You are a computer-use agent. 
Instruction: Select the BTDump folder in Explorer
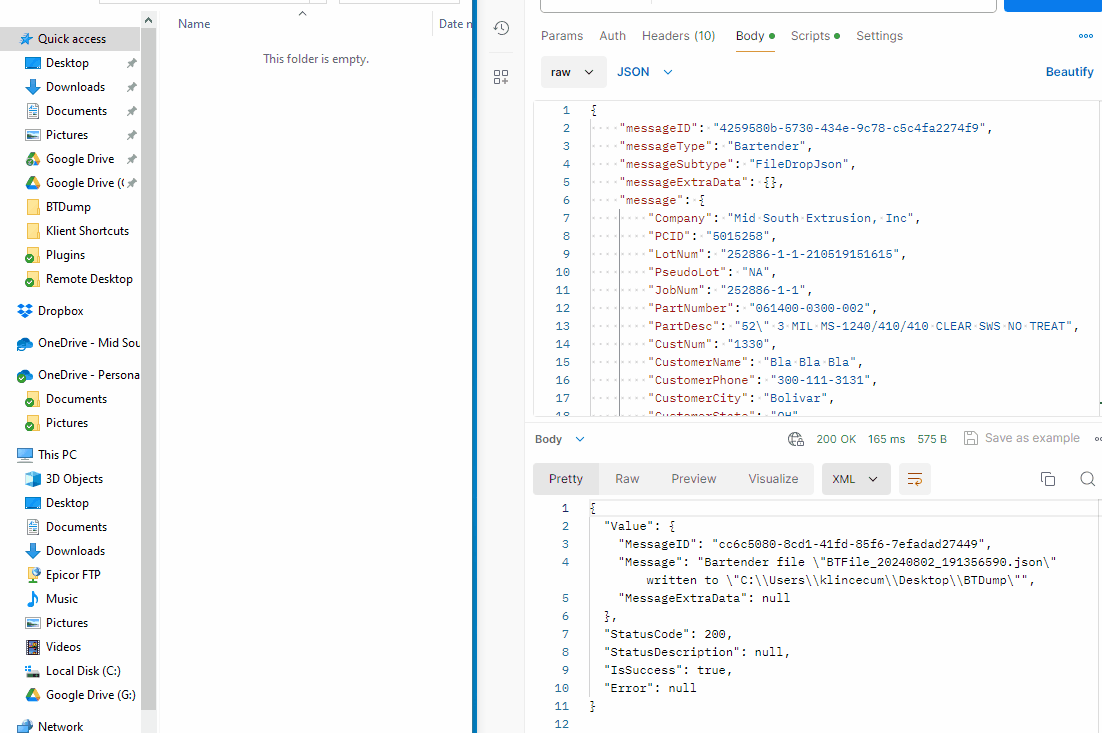click(x=68, y=207)
